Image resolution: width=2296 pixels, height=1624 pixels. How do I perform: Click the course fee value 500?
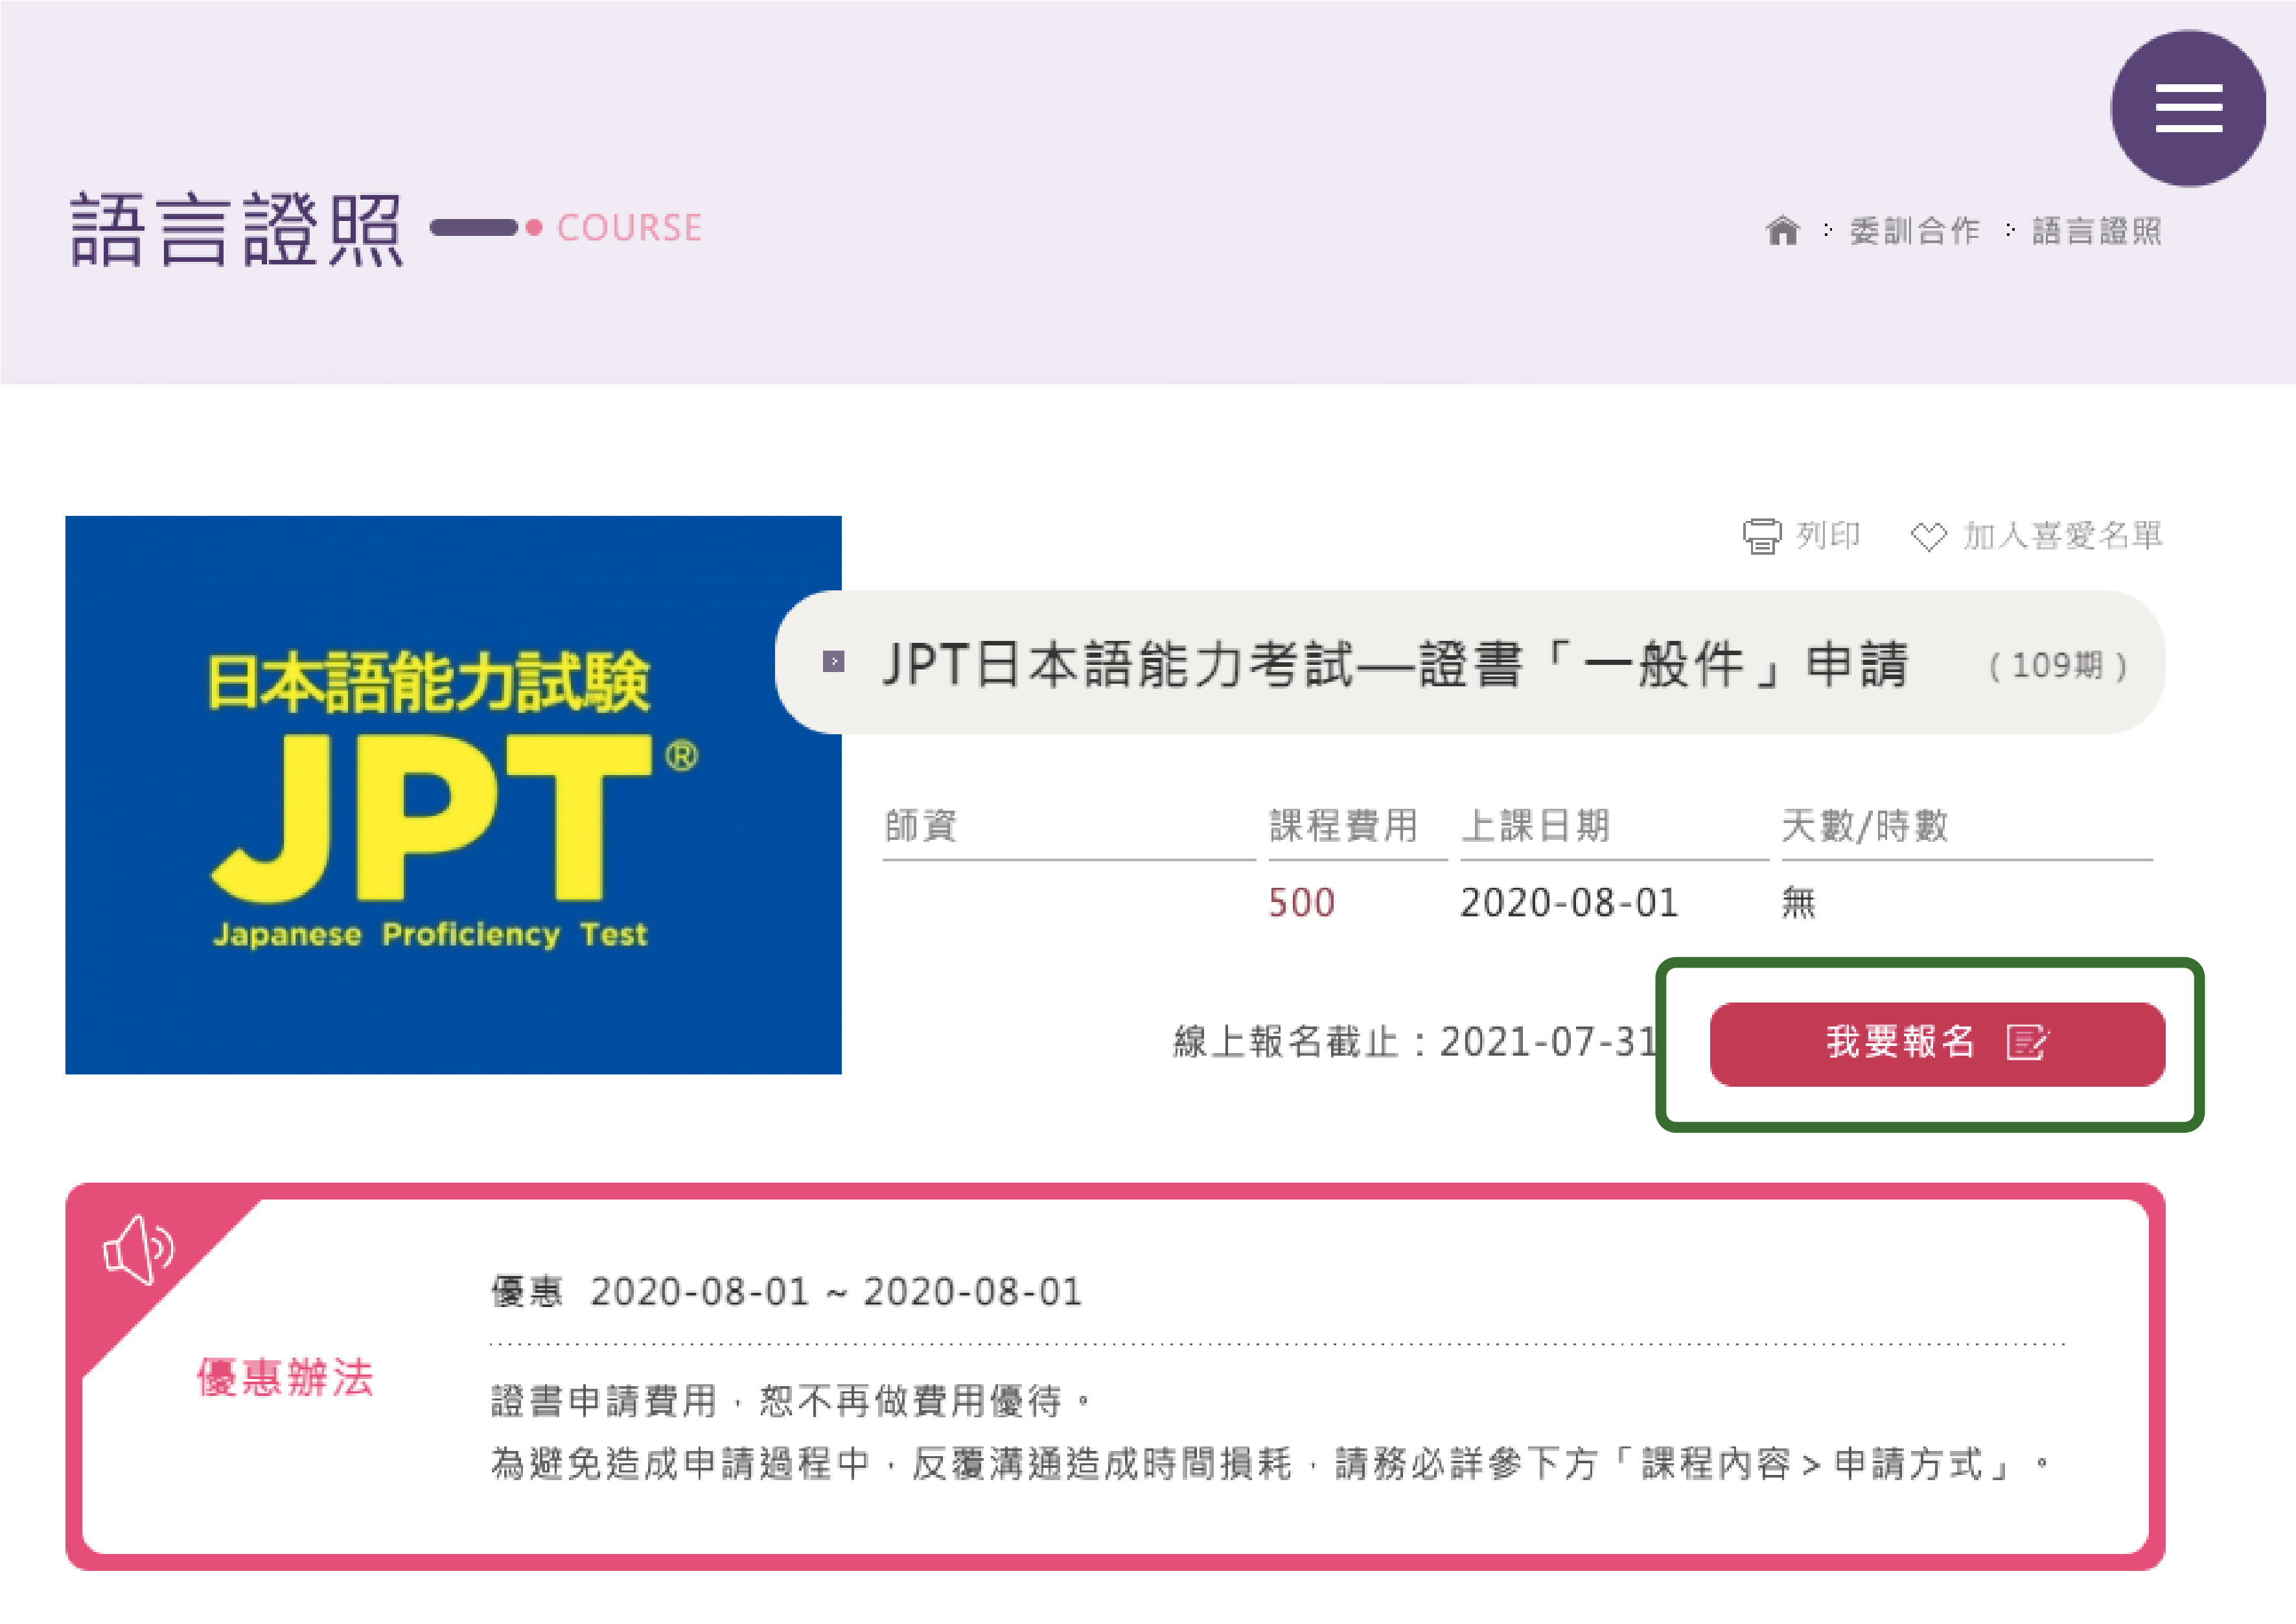click(x=1302, y=903)
